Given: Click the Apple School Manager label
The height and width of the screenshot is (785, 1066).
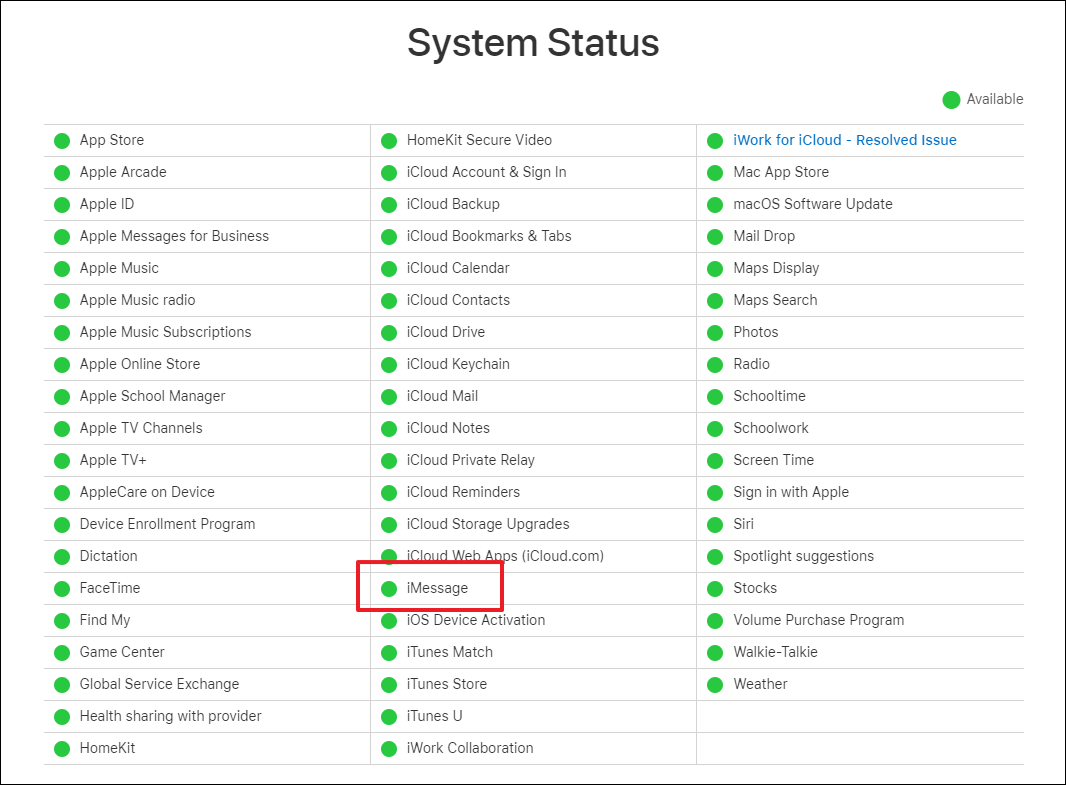Looking at the screenshot, I should (152, 396).
